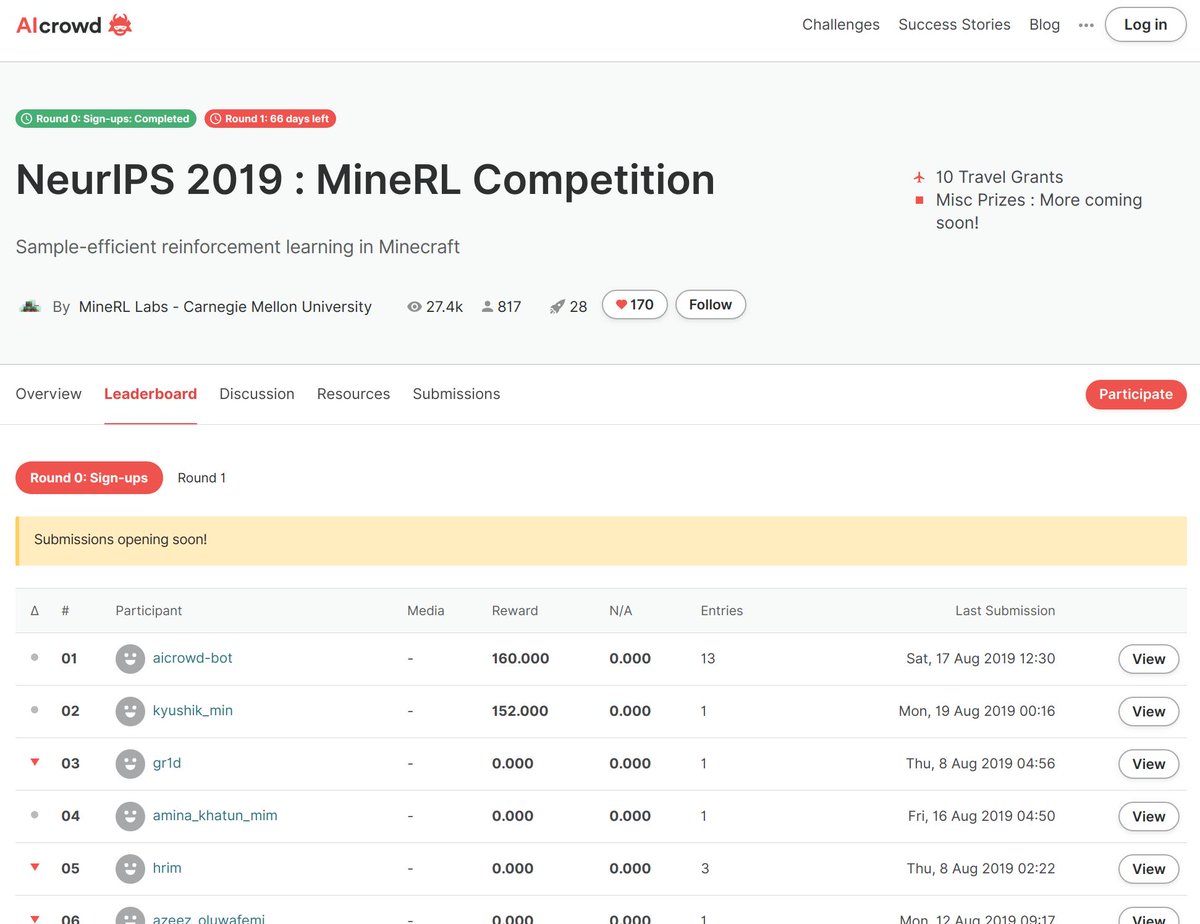The height and width of the screenshot is (924, 1200).
Task: Click the participants person icon
Action: point(487,307)
